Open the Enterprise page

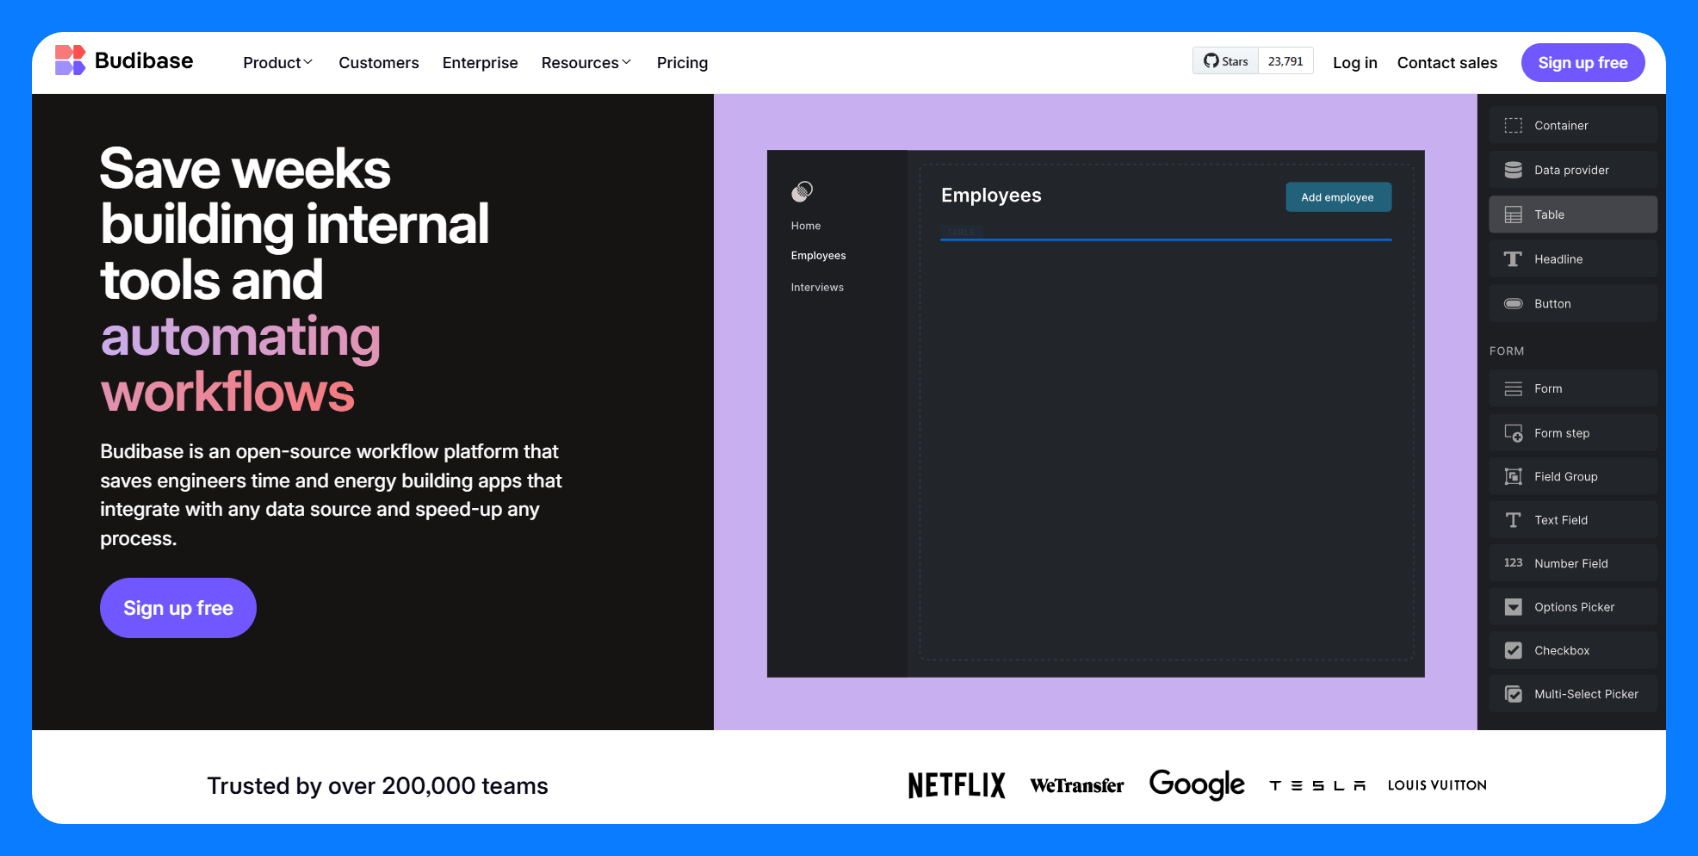pyautogui.click(x=480, y=63)
